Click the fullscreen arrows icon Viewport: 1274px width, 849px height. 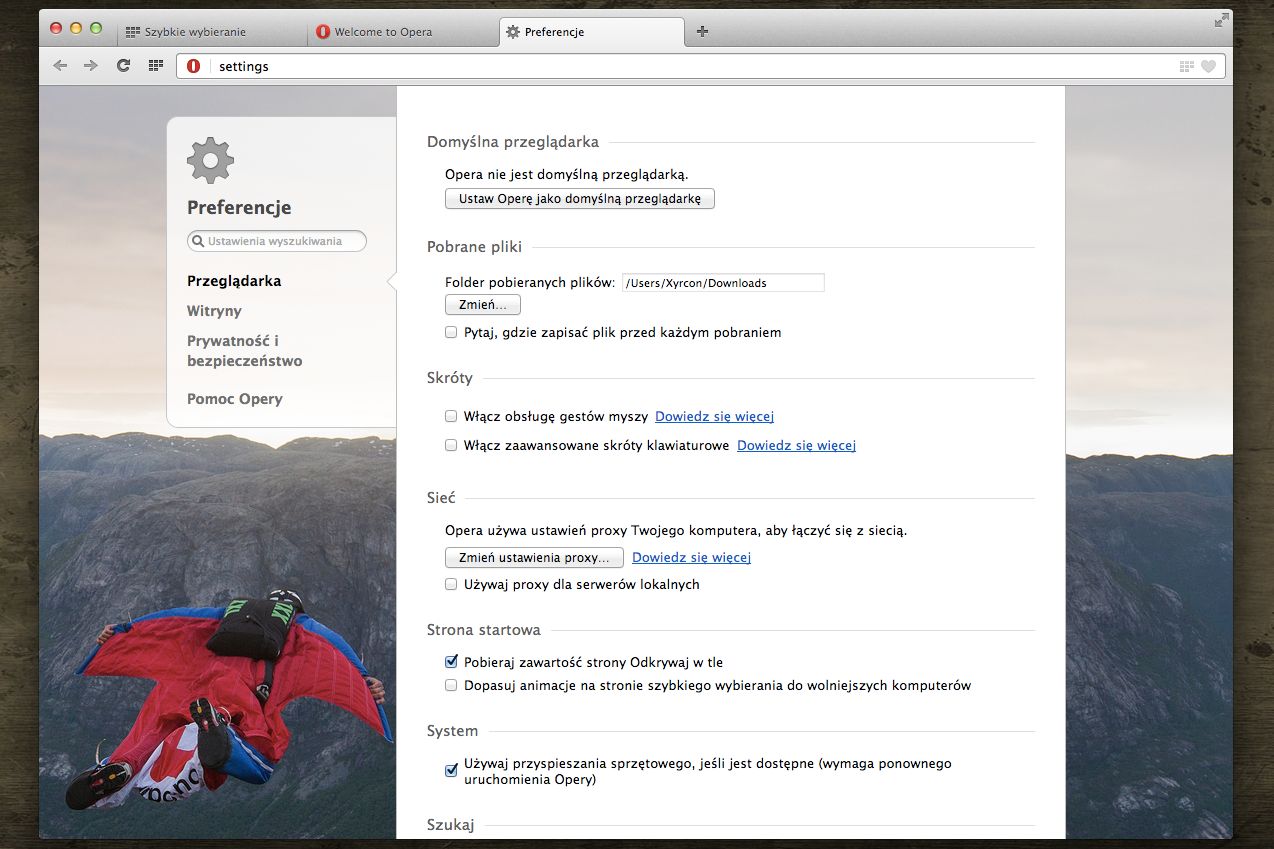1222,20
